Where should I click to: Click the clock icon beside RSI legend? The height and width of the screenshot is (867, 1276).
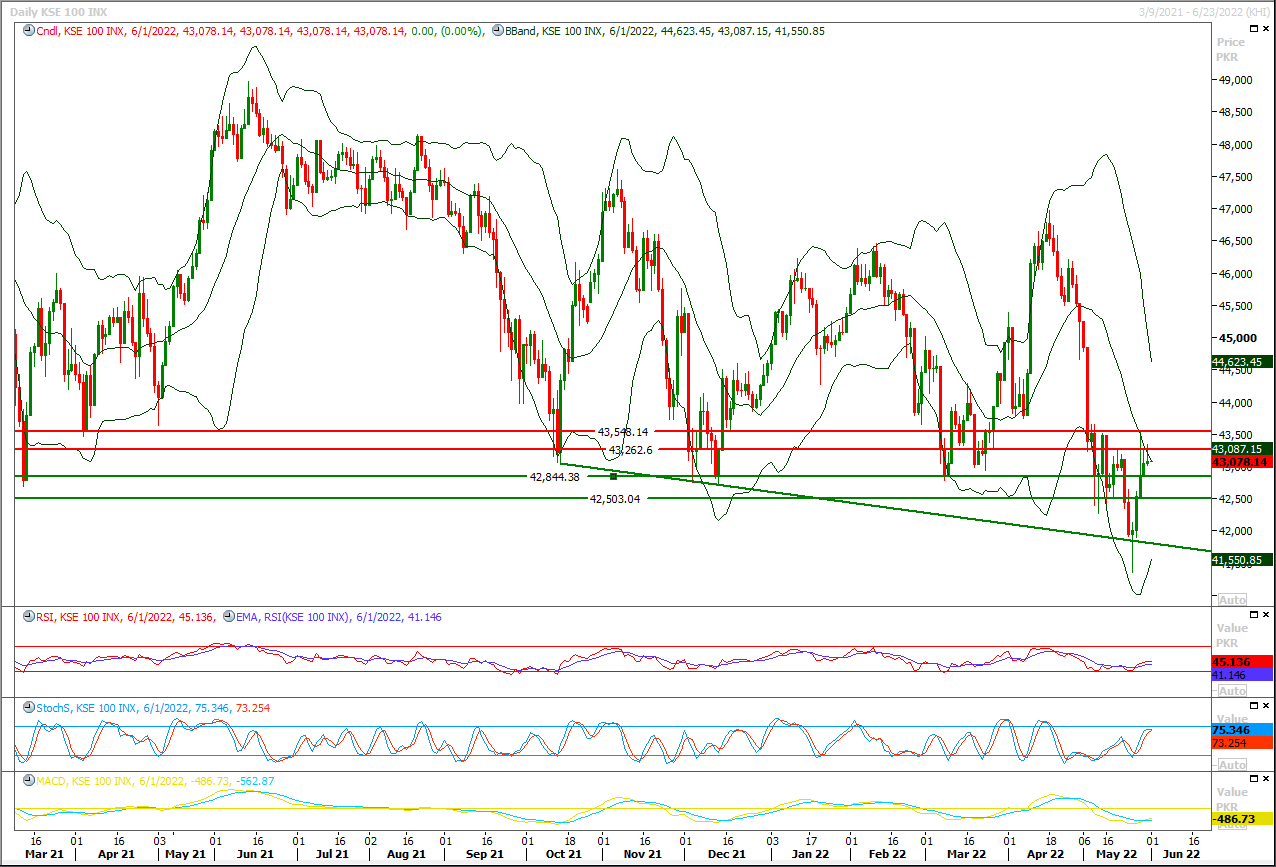coord(27,617)
